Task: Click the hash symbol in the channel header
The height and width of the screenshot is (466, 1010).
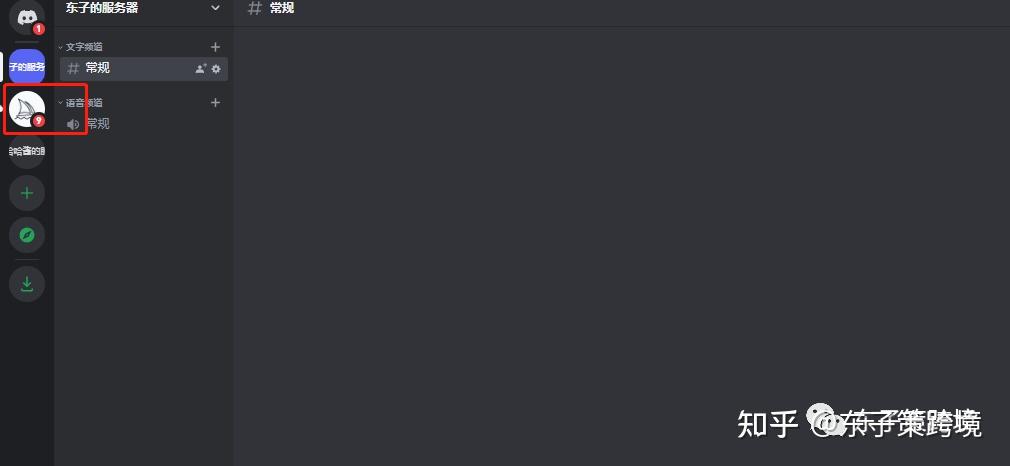Action: (x=255, y=8)
